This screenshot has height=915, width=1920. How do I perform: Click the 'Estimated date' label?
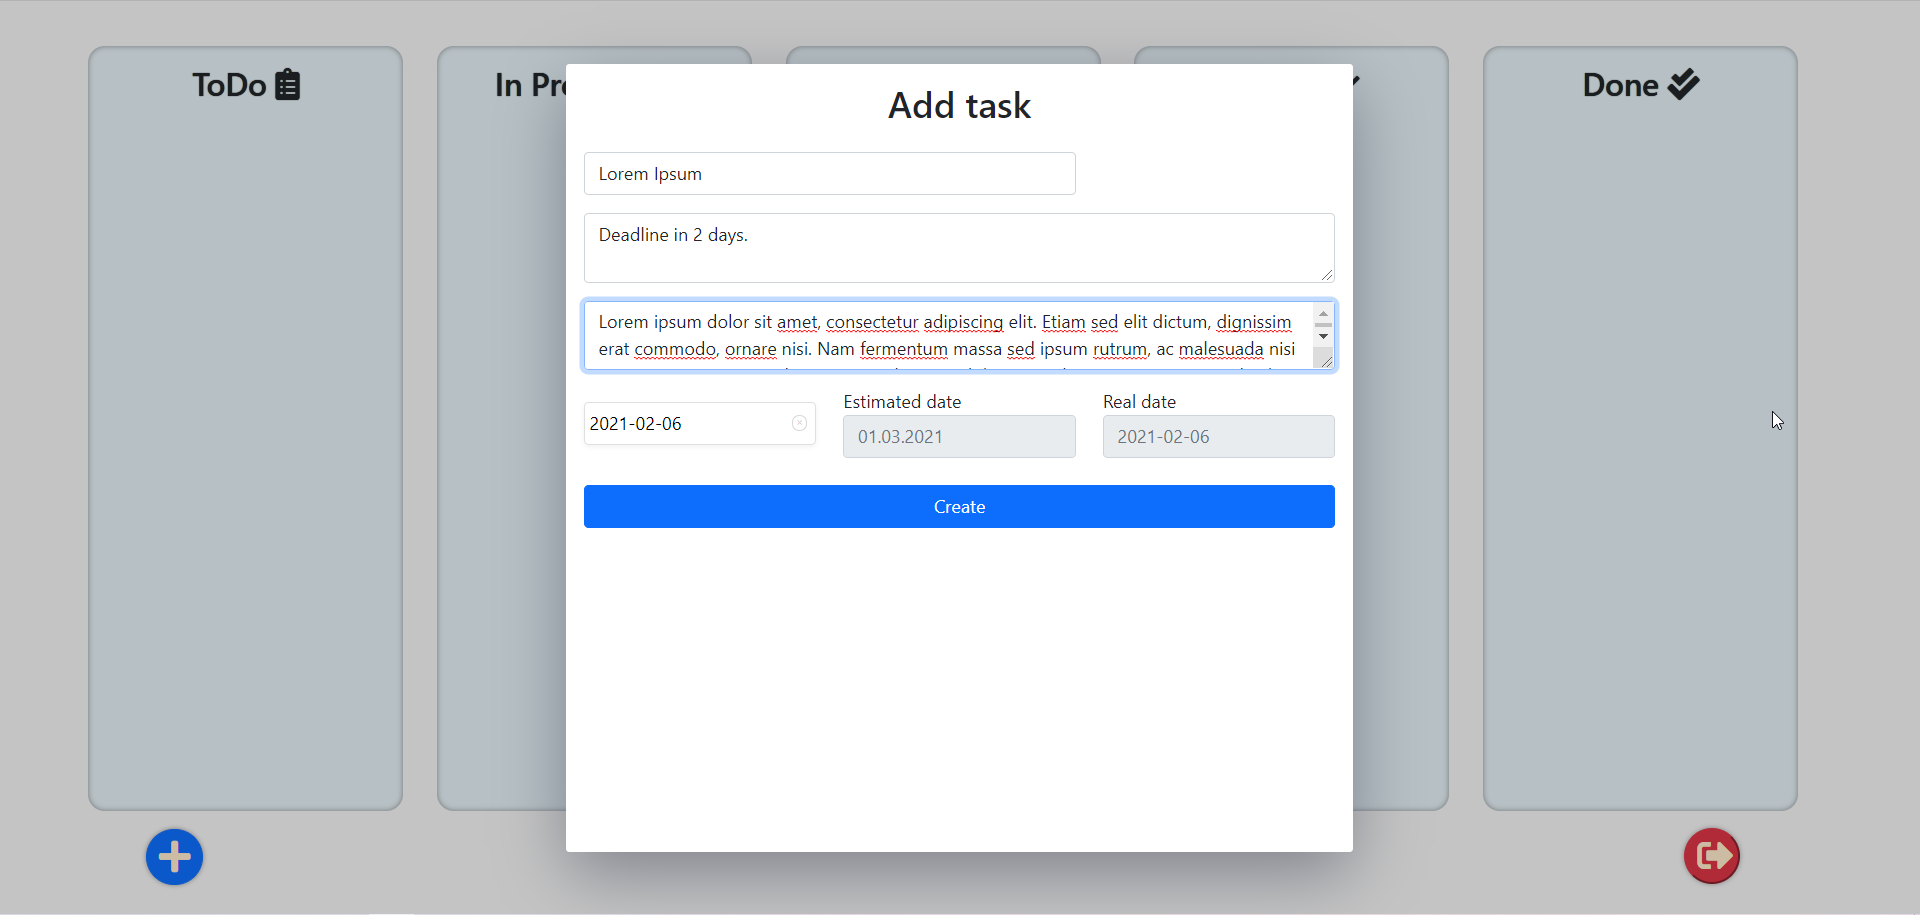[902, 402]
